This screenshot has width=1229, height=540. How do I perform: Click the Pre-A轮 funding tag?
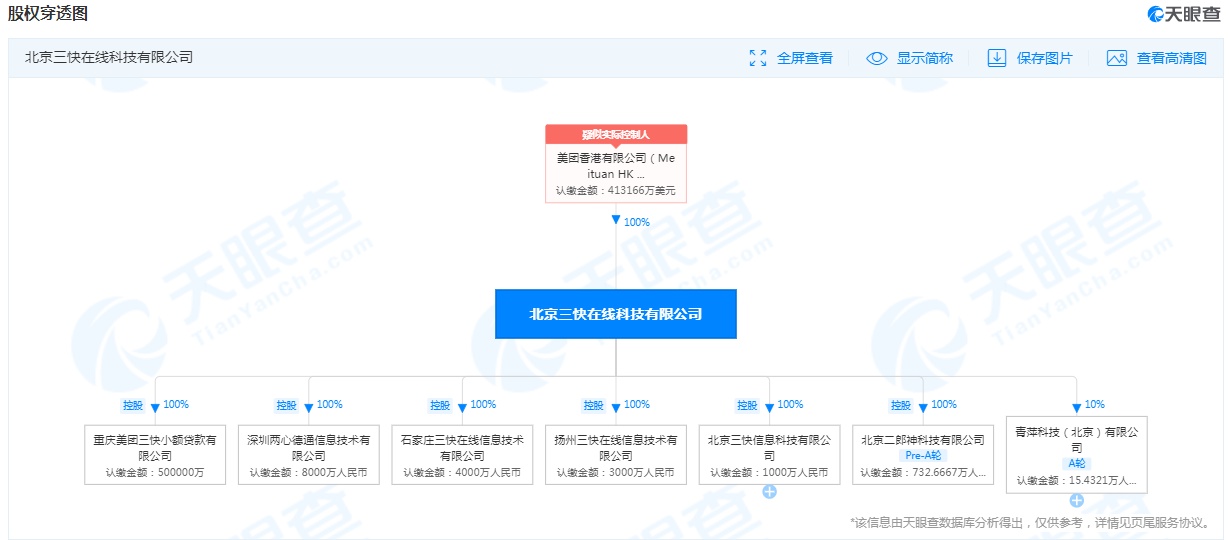coord(923,455)
